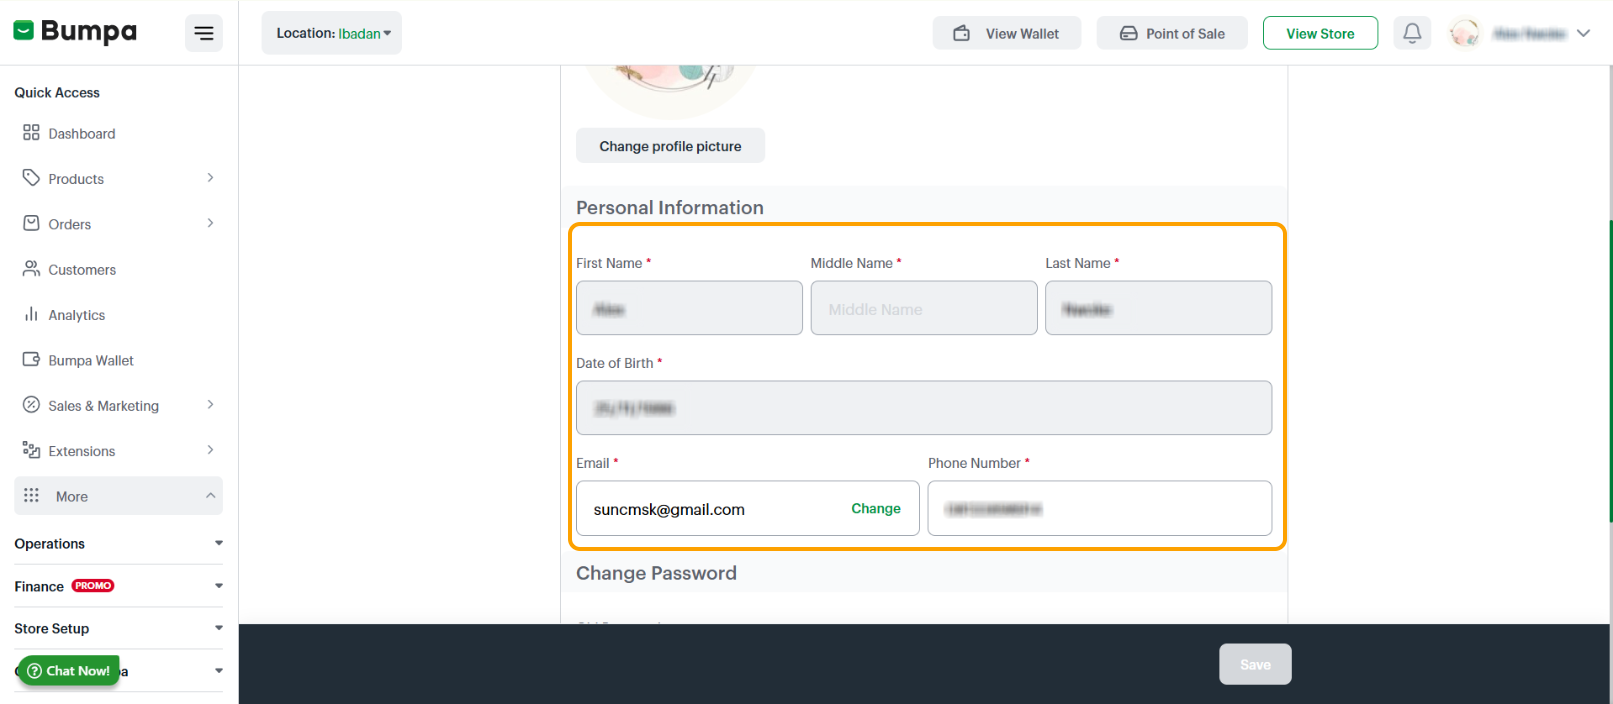Click the Extensions icon

point(31,450)
